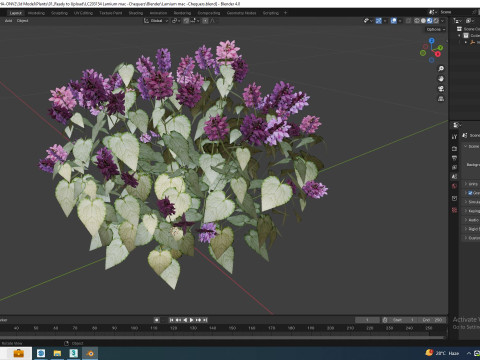Switch to the Shading workspace tab

(x=136, y=13)
